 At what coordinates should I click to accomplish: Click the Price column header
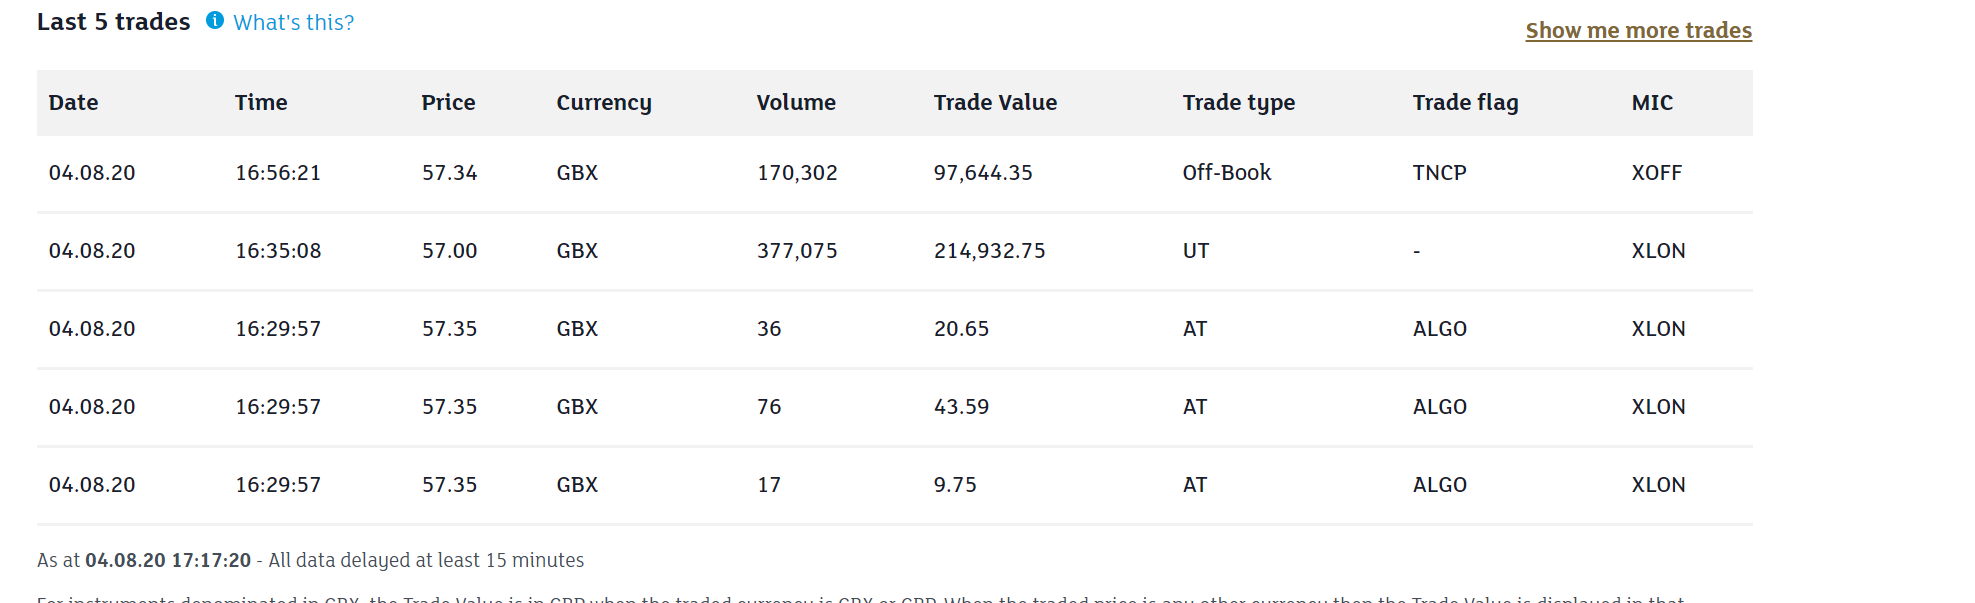pos(448,103)
